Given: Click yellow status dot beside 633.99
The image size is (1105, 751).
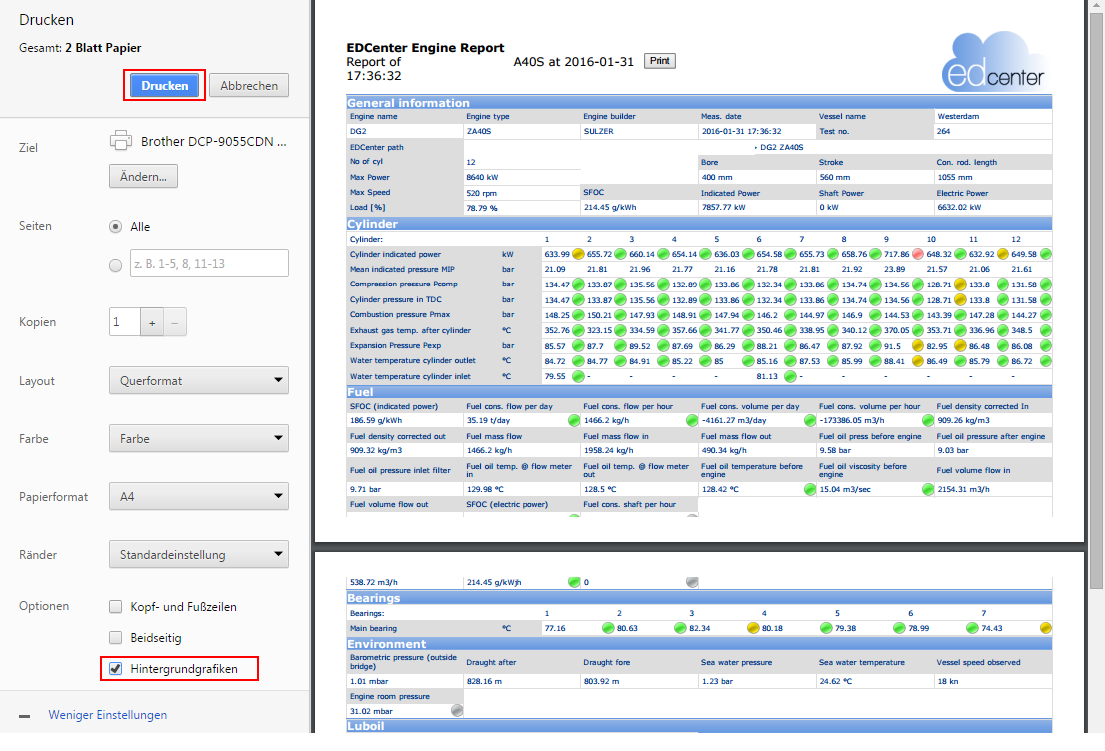Looking at the screenshot, I should [577, 255].
